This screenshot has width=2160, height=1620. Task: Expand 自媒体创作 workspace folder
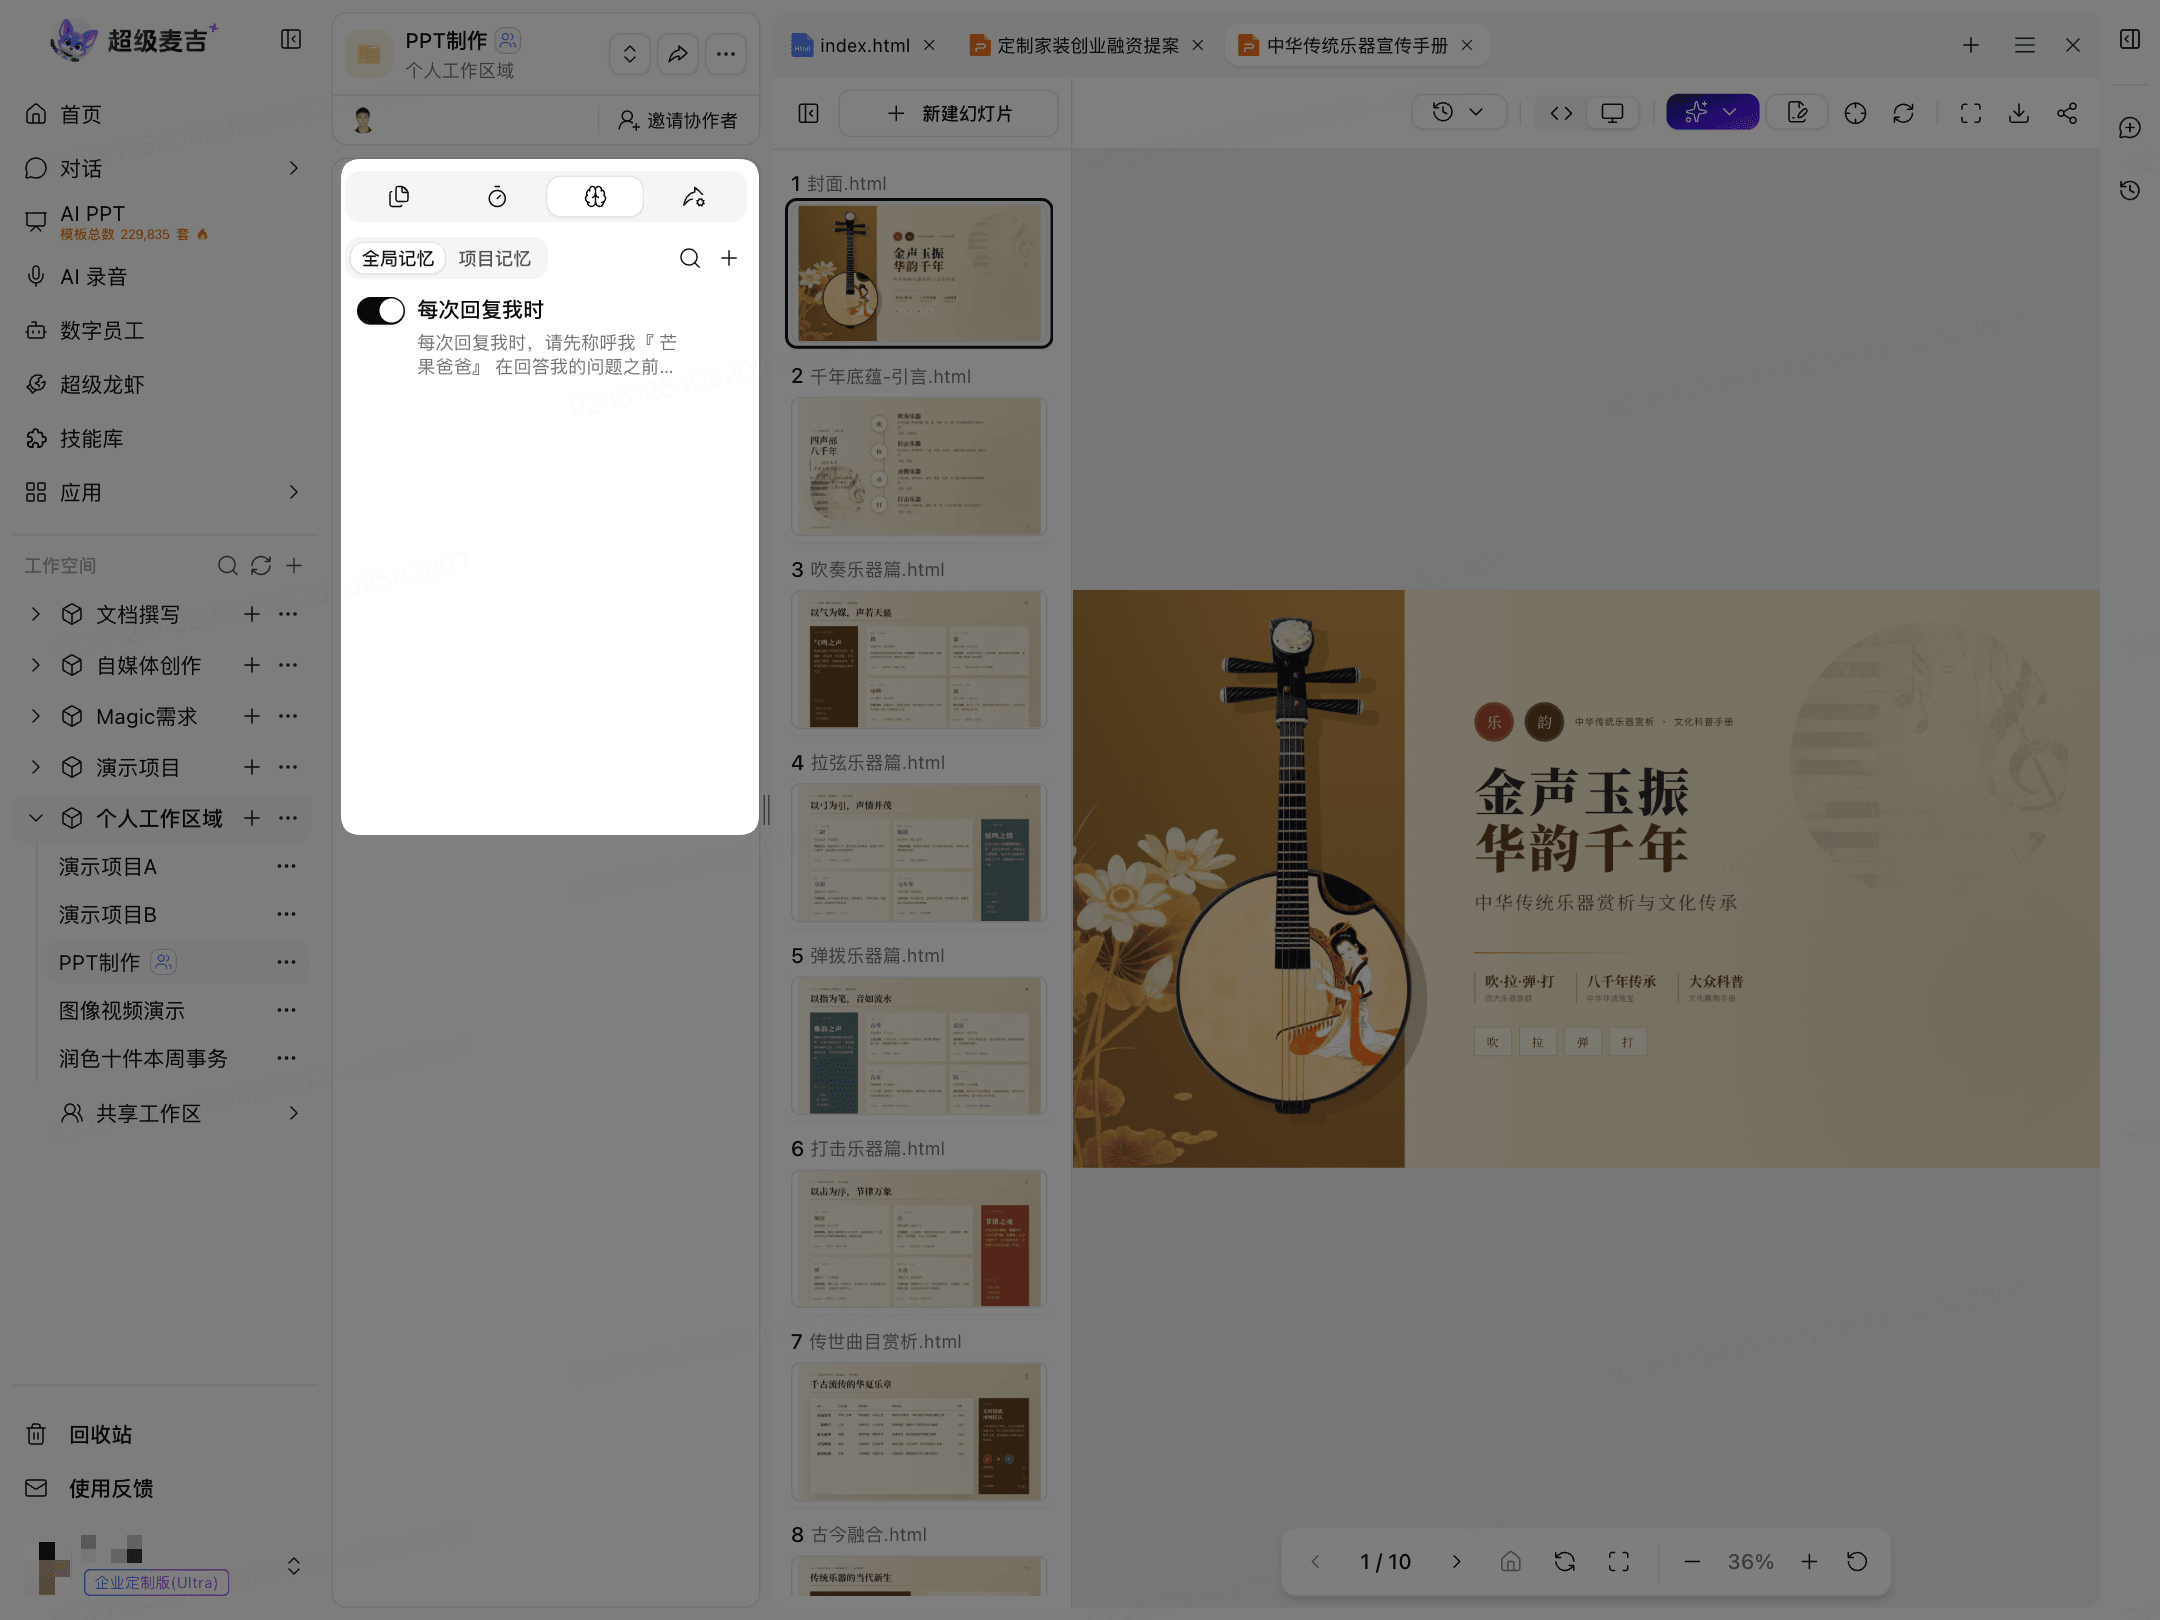click(x=36, y=665)
